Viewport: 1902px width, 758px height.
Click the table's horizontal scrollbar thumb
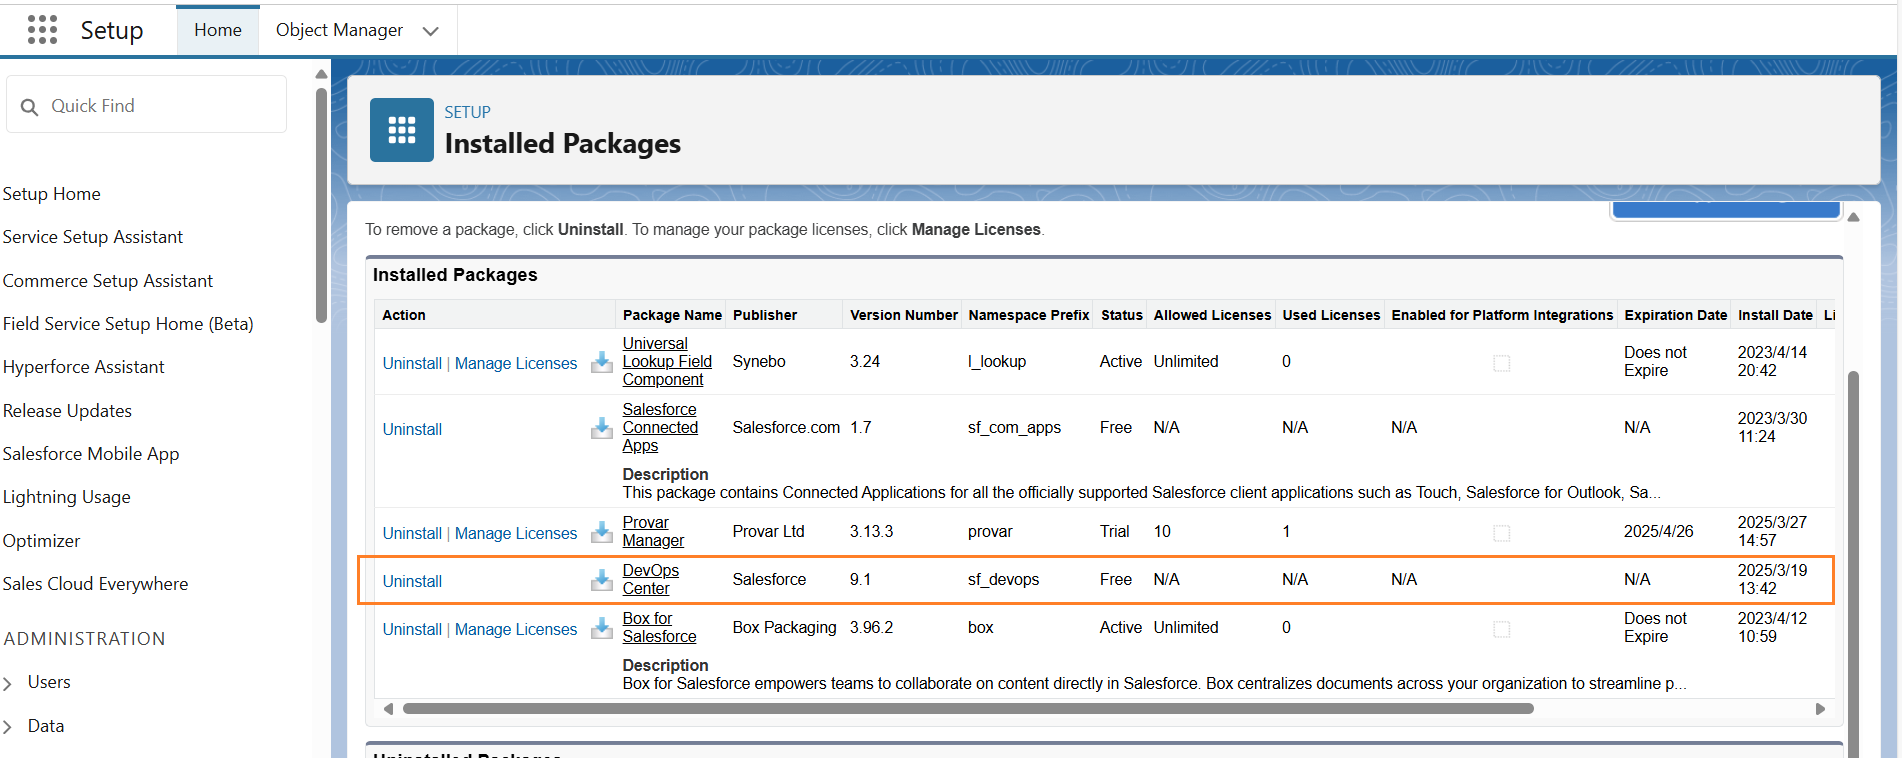(x=968, y=709)
